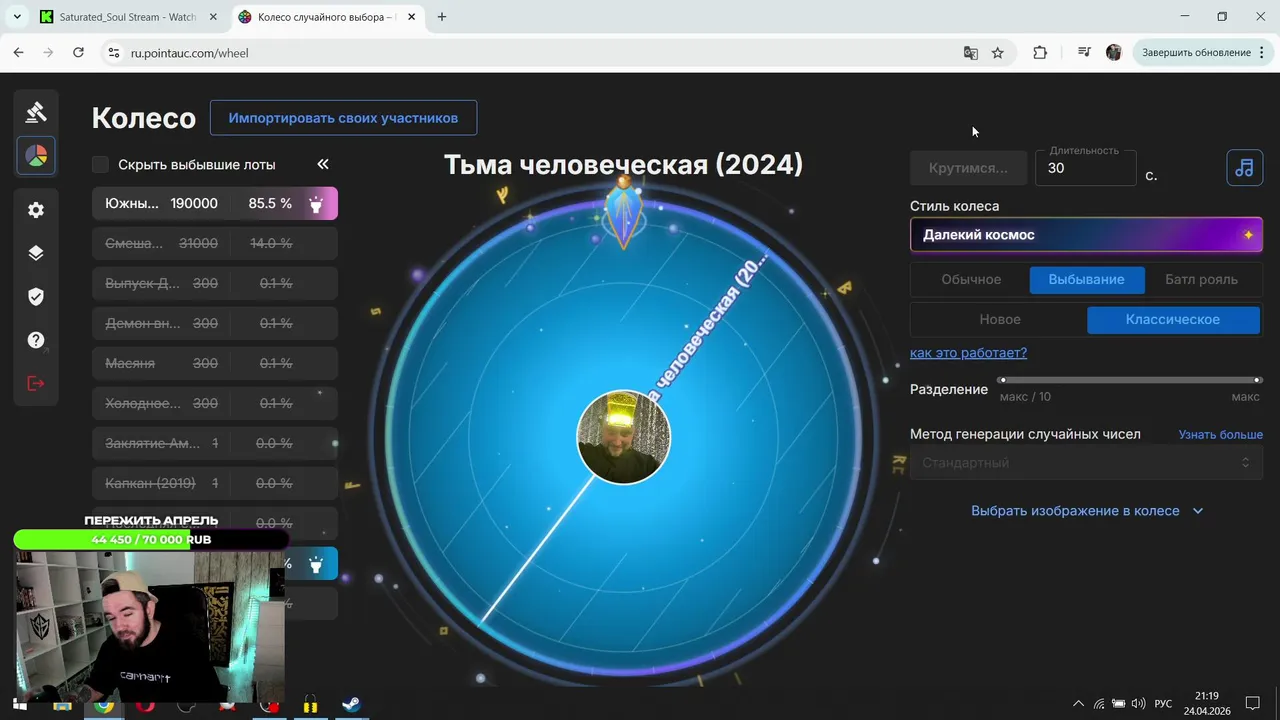Click Chrome translate page icon

pyautogui.click(x=970, y=53)
